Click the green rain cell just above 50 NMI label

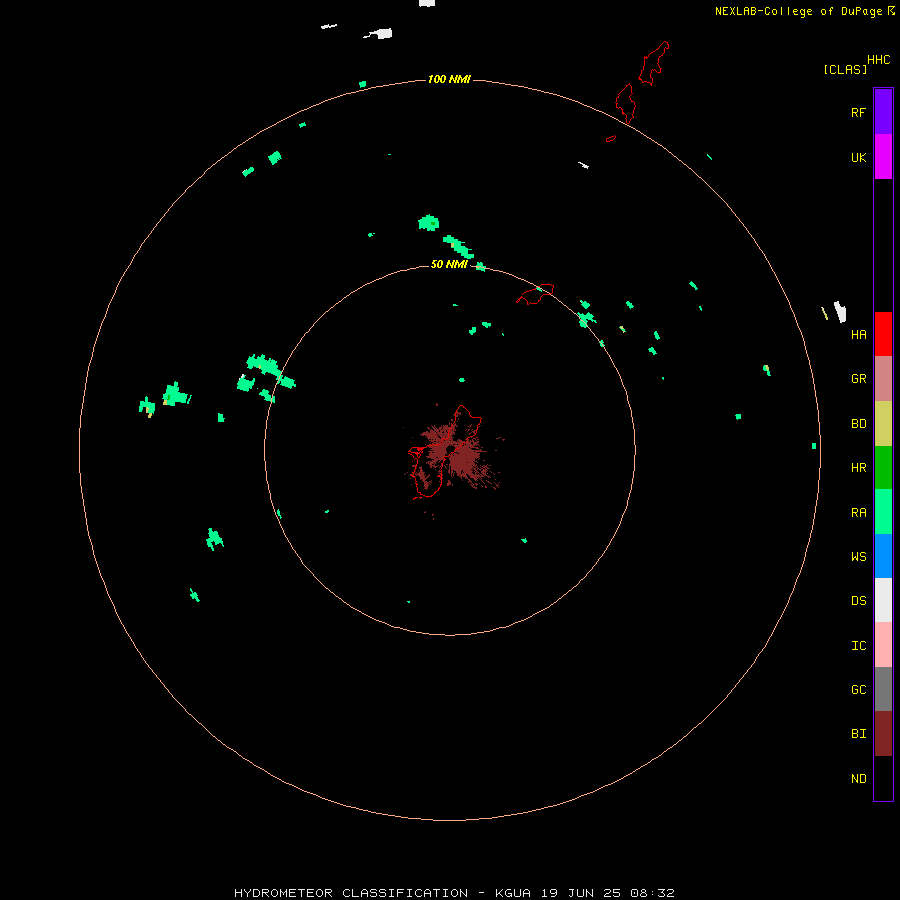(x=458, y=246)
